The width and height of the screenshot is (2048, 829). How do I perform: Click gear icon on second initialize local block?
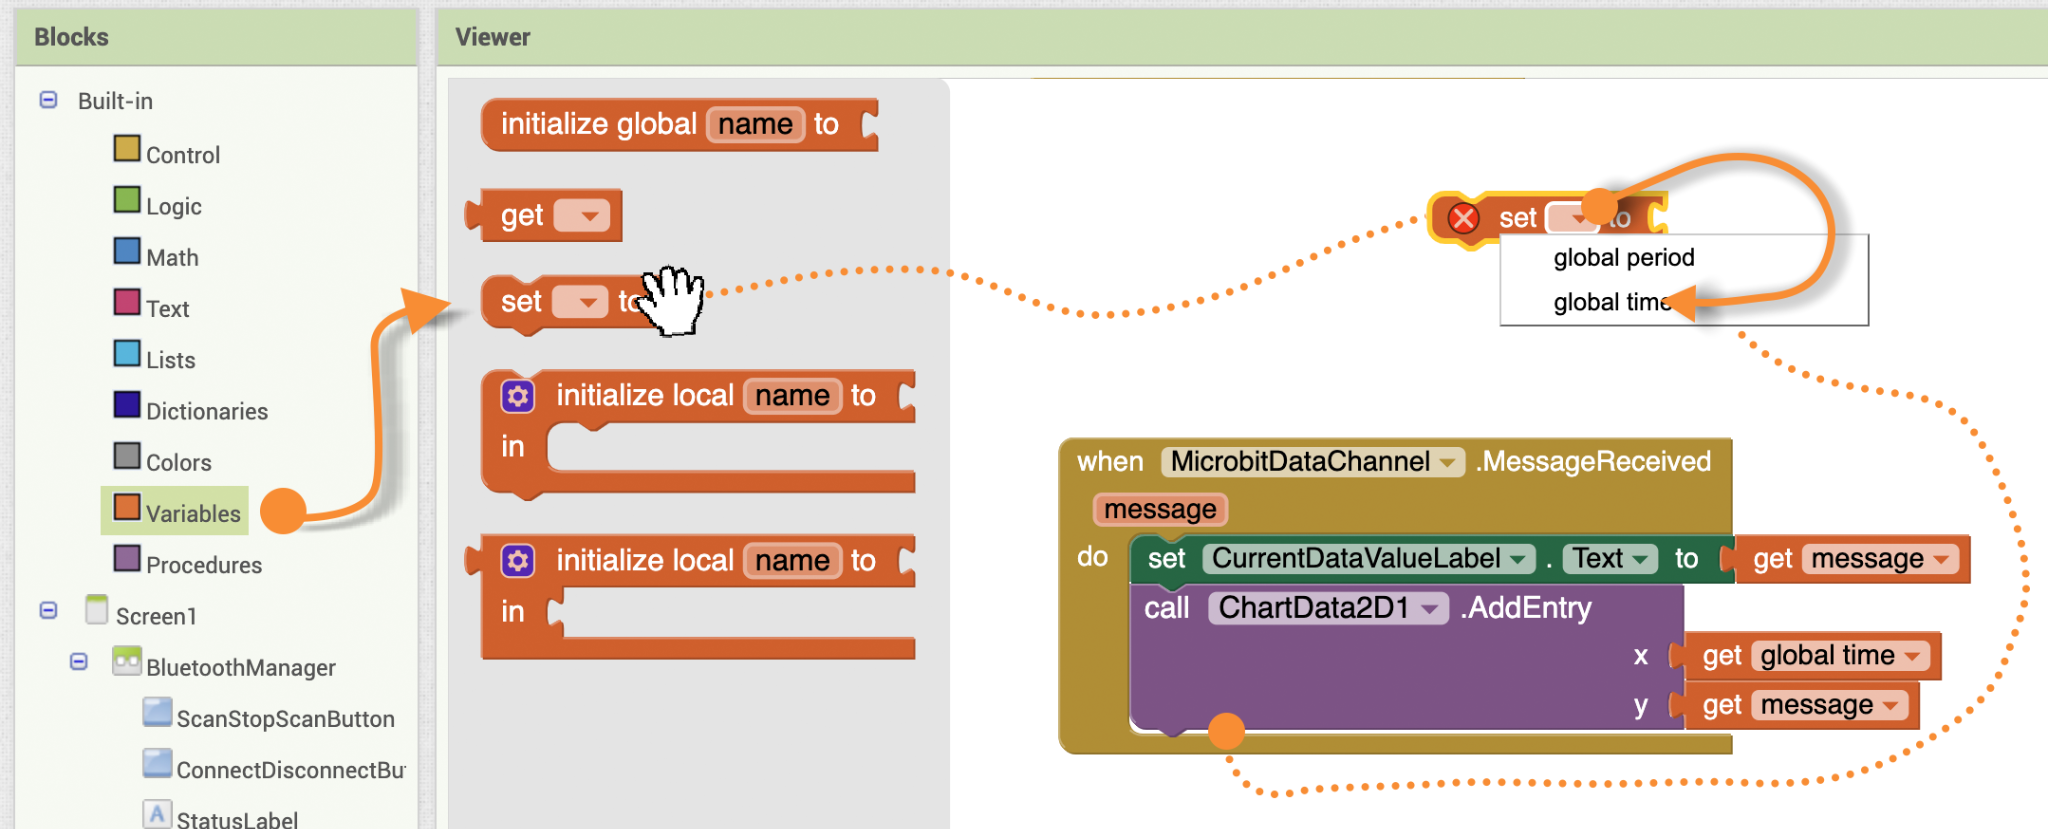(518, 561)
